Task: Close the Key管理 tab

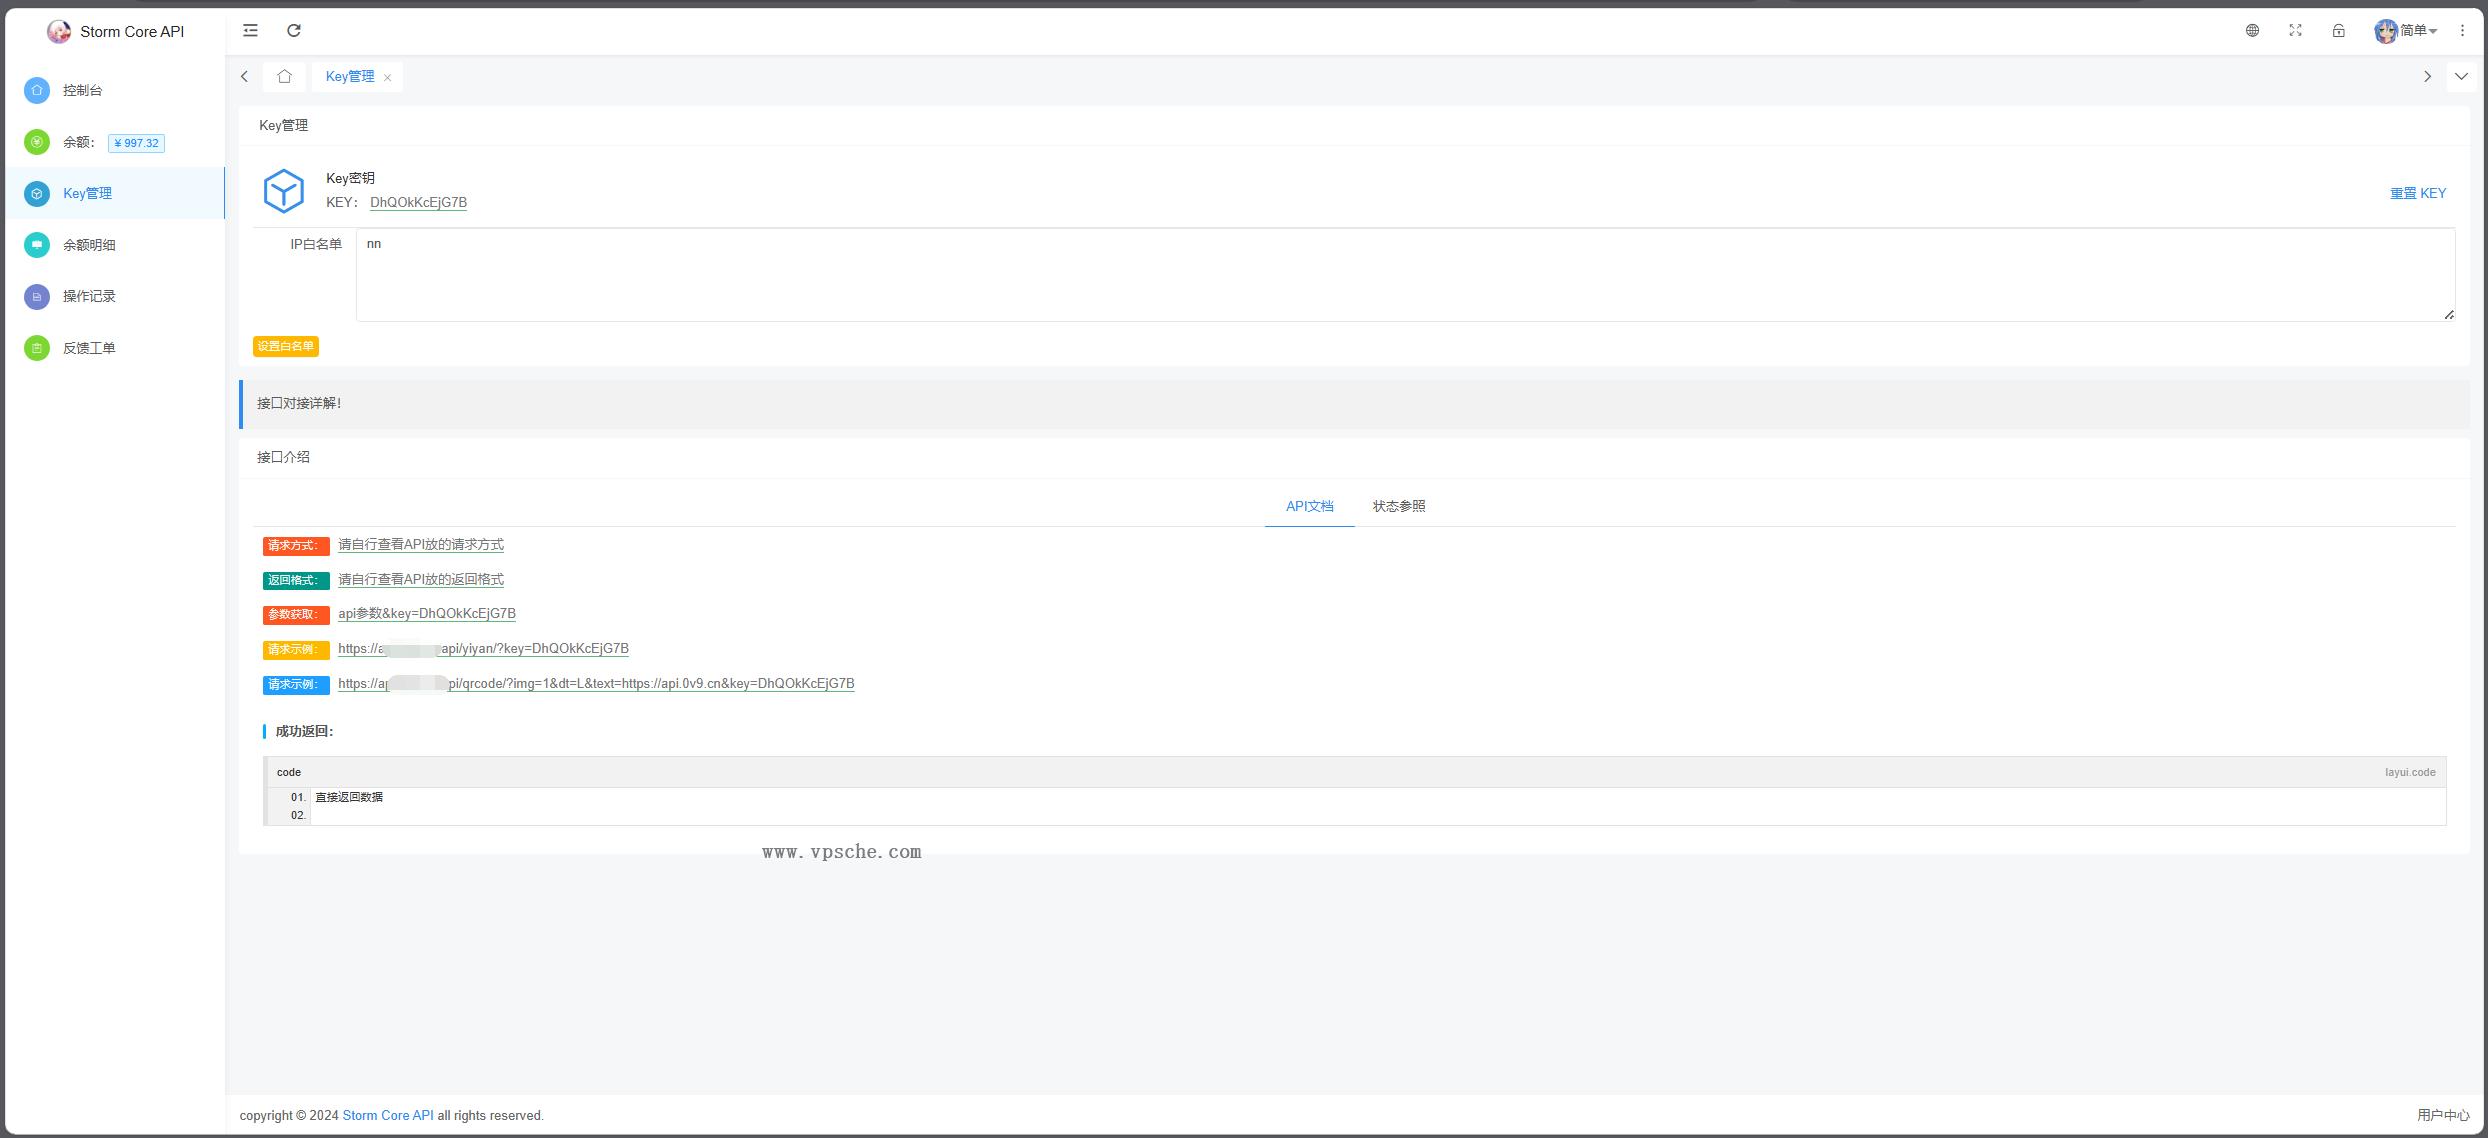Action: coord(389,76)
